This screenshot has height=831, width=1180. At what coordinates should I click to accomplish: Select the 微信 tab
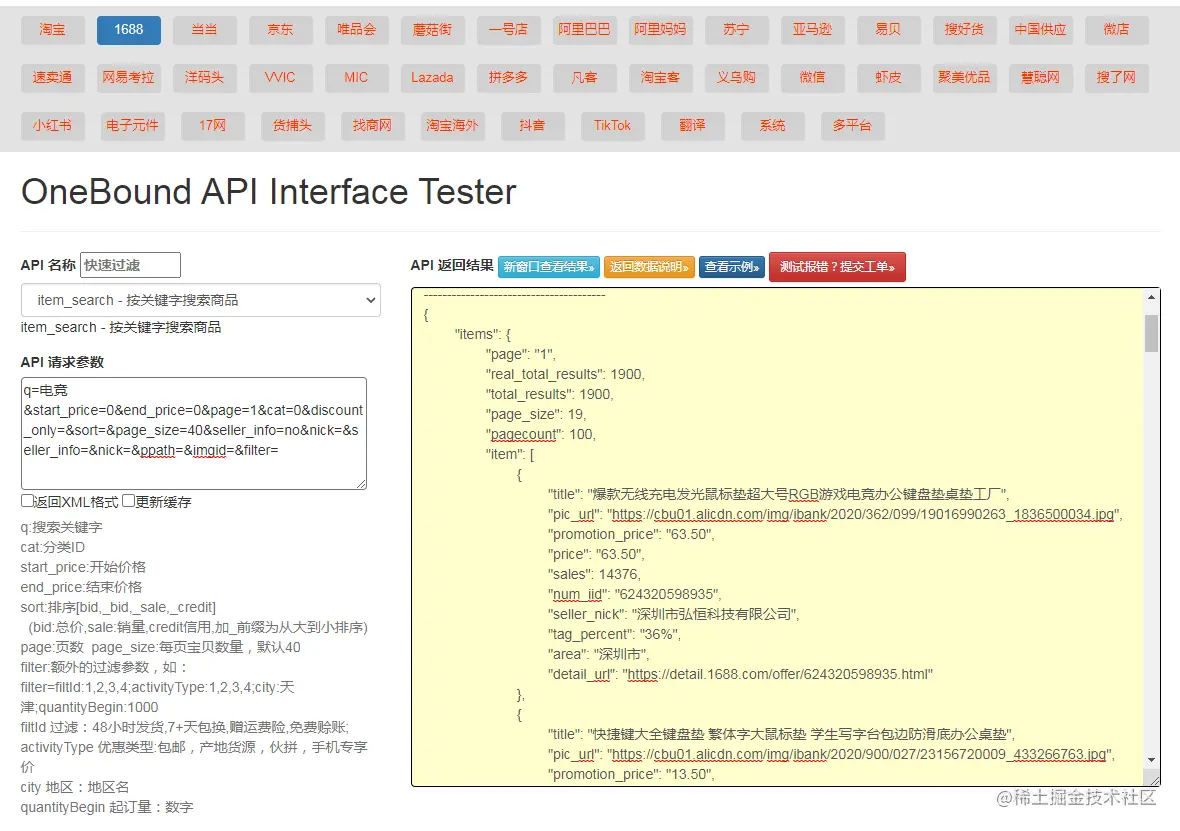pyautogui.click(x=812, y=78)
